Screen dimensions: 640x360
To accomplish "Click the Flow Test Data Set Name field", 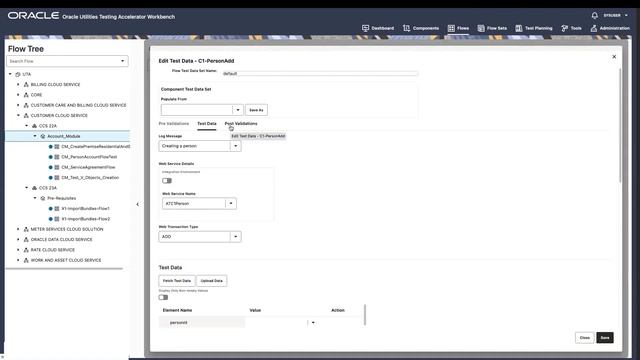I will click(320, 73).
